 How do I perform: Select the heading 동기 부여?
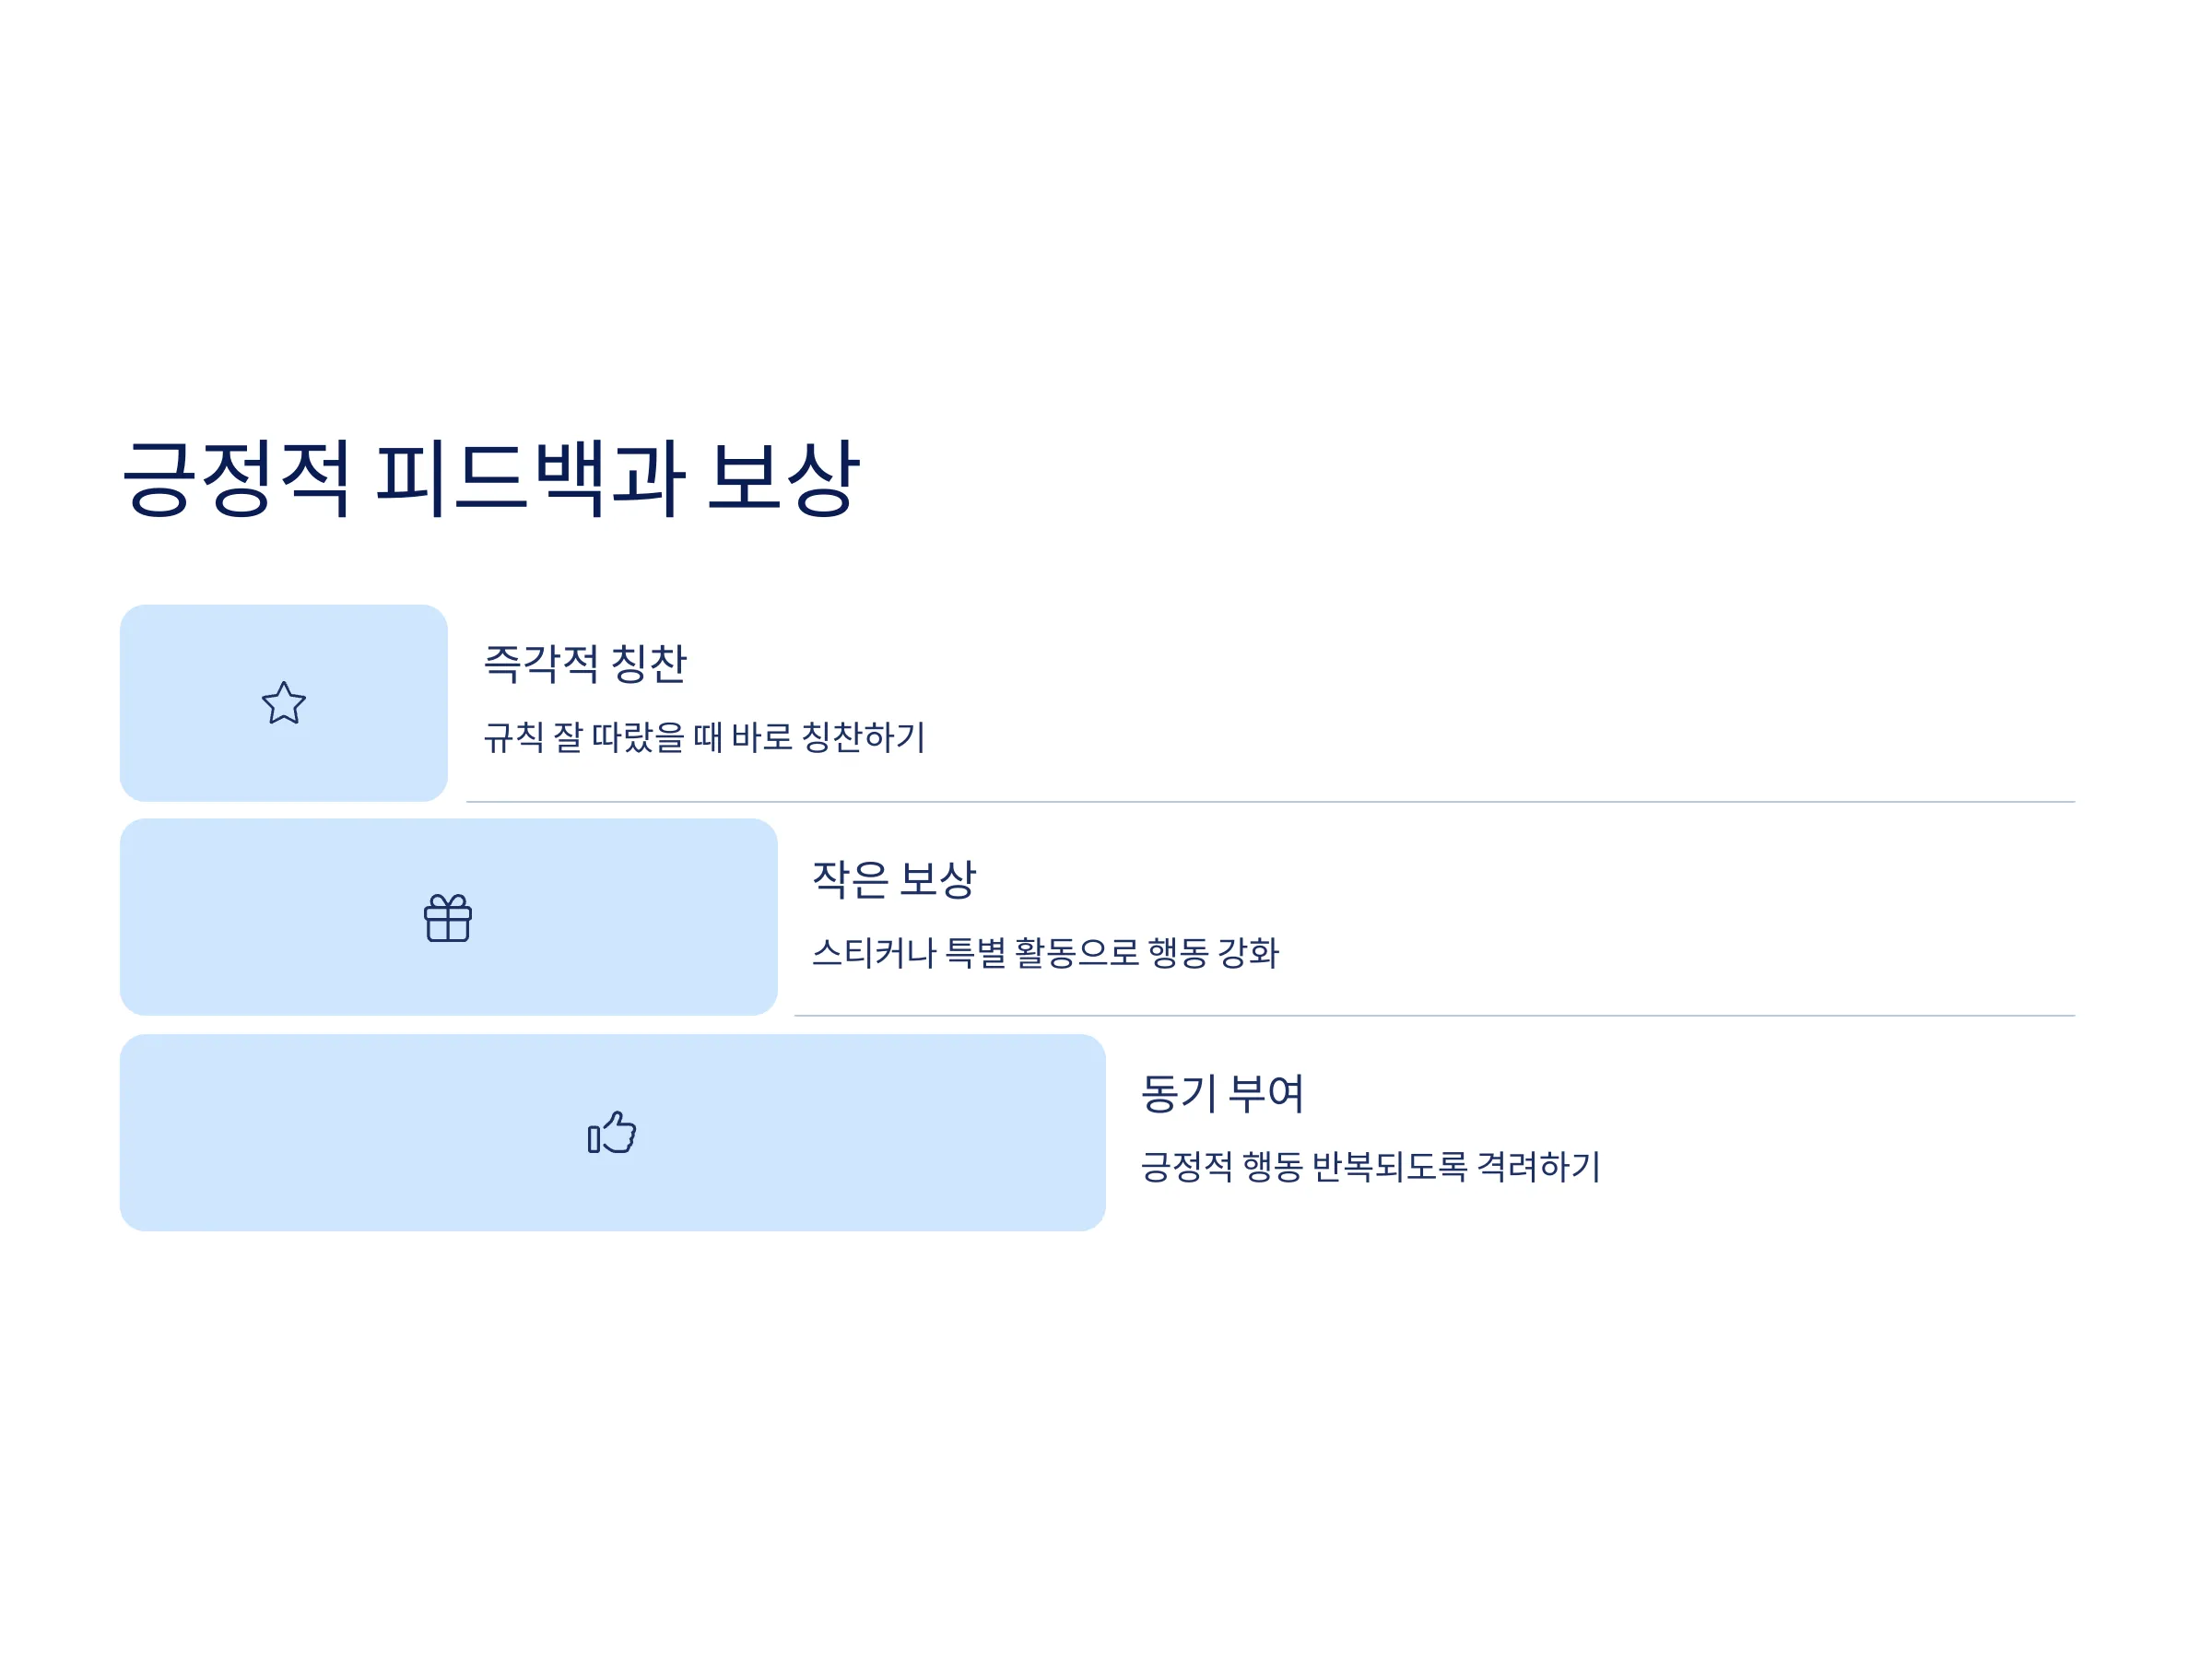[1222, 1093]
